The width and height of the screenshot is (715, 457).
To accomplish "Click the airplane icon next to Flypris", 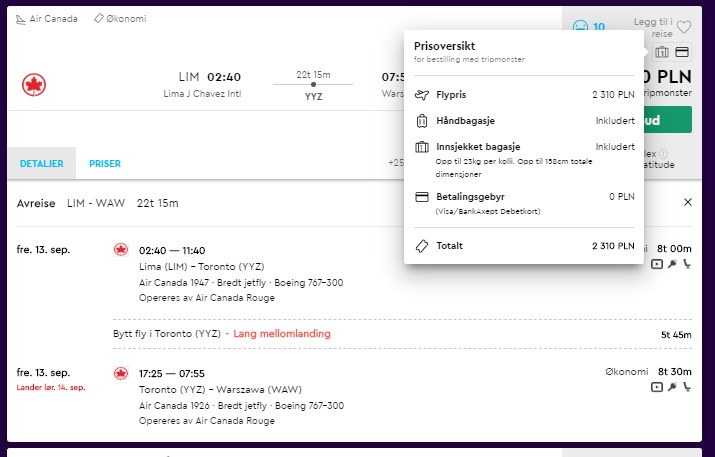I will pos(422,95).
